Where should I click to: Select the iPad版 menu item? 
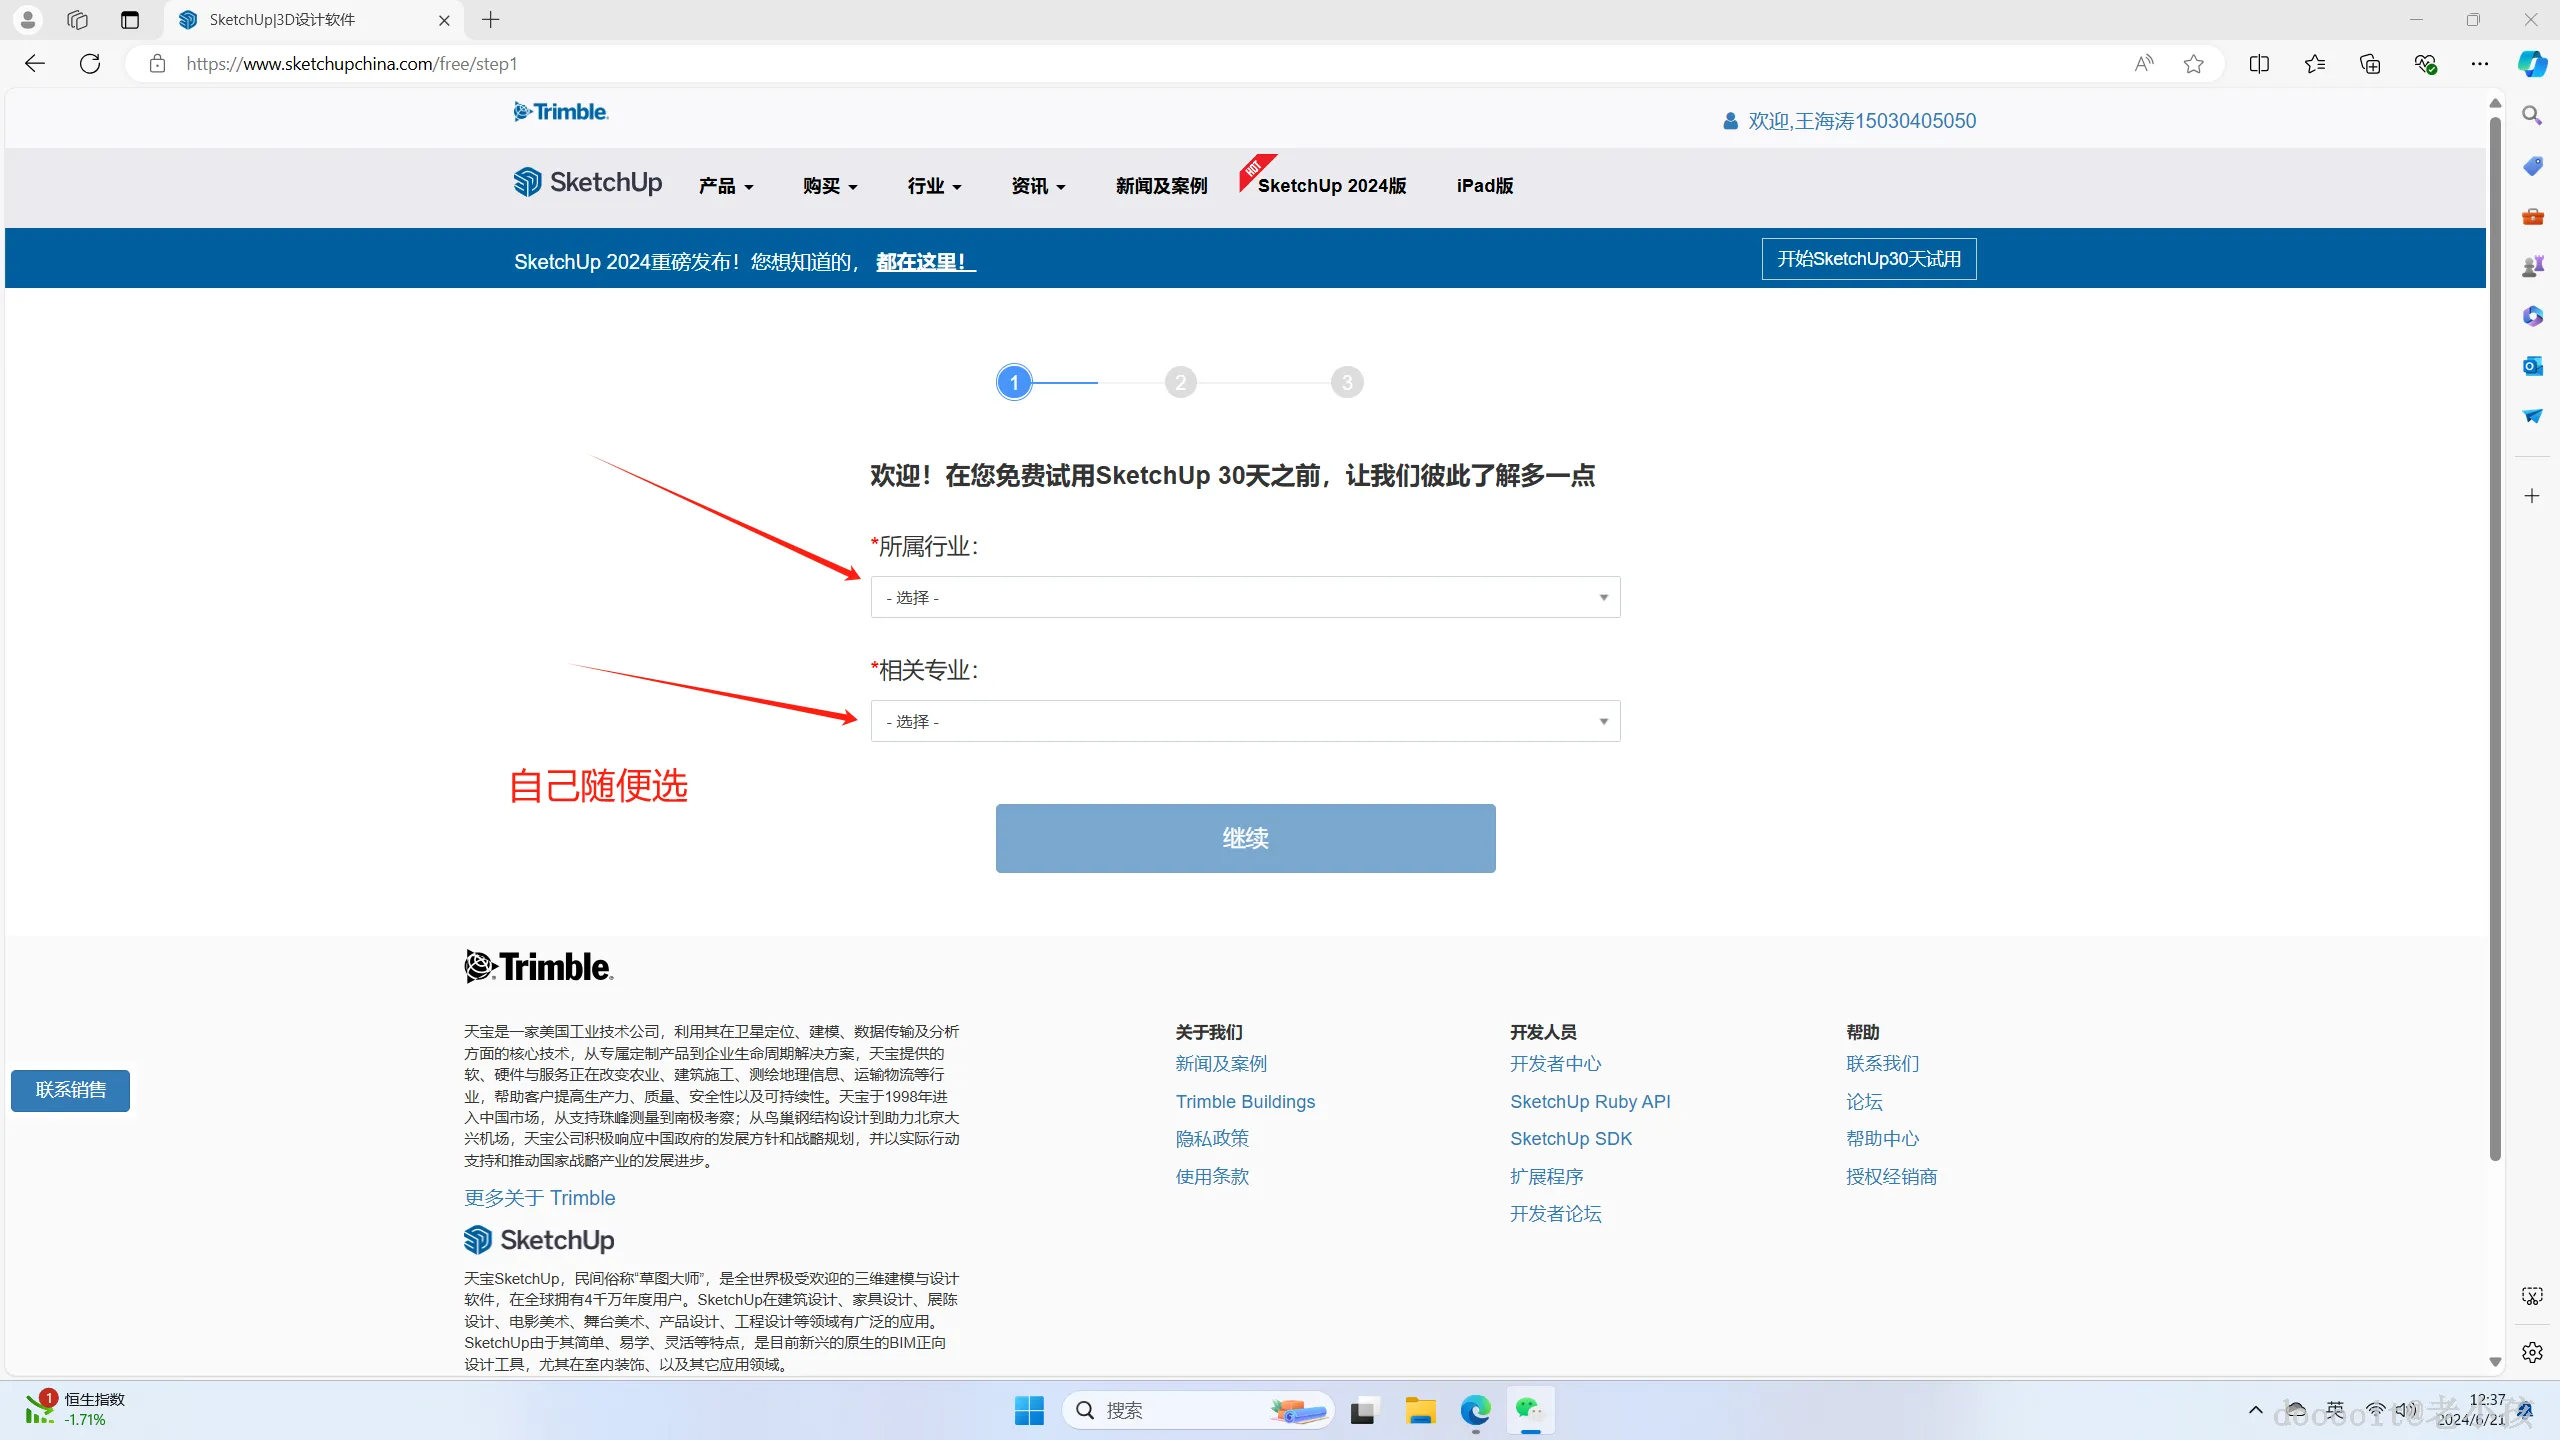click(x=1483, y=185)
